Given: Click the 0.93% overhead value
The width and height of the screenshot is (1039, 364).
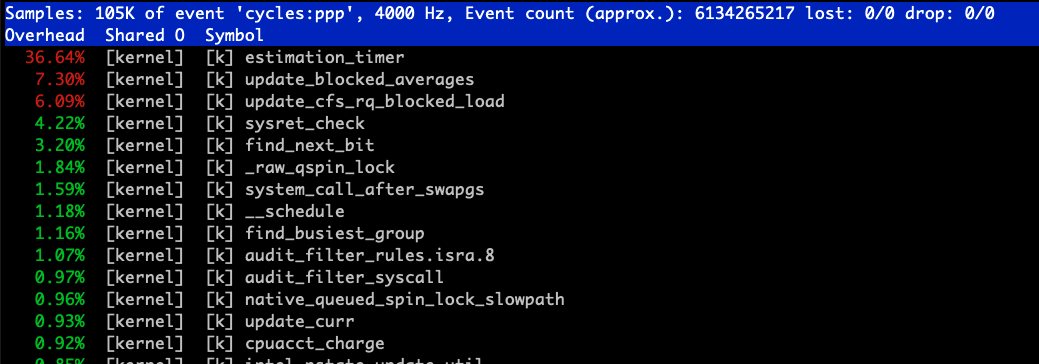Looking at the screenshot, I should point(60,322).
